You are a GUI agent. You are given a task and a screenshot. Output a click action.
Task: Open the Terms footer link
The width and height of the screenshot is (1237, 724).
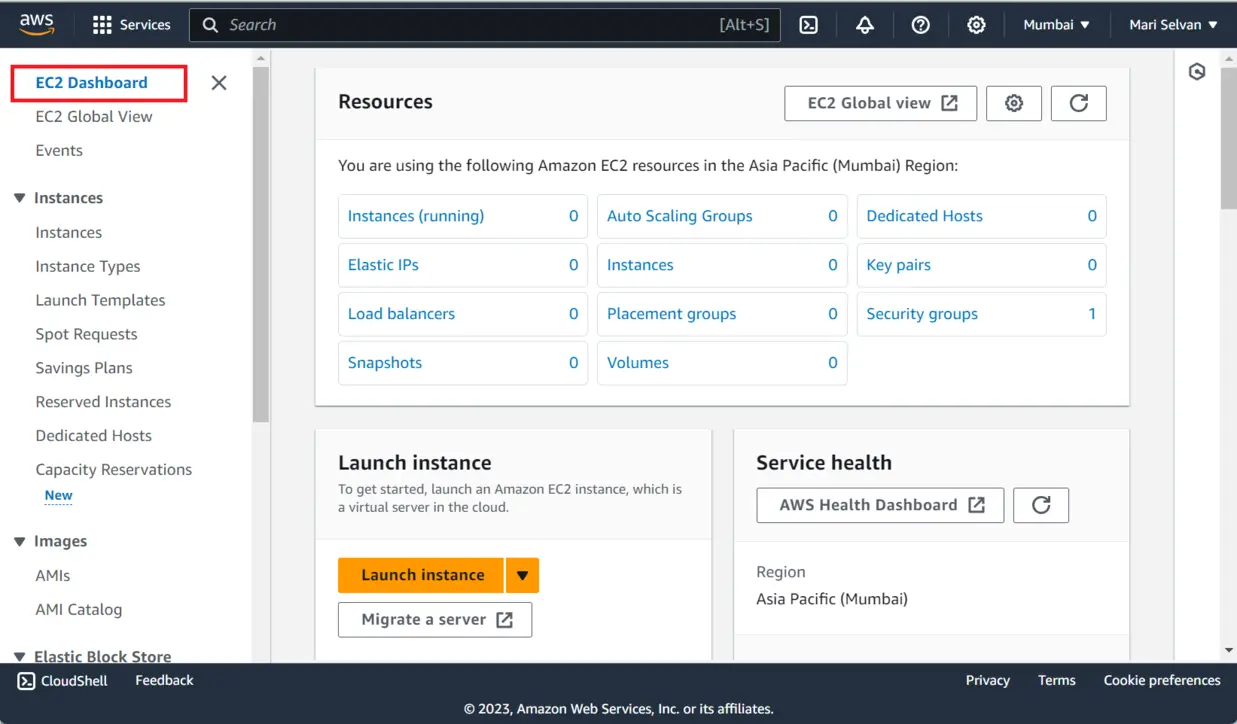coord(1057,680)
